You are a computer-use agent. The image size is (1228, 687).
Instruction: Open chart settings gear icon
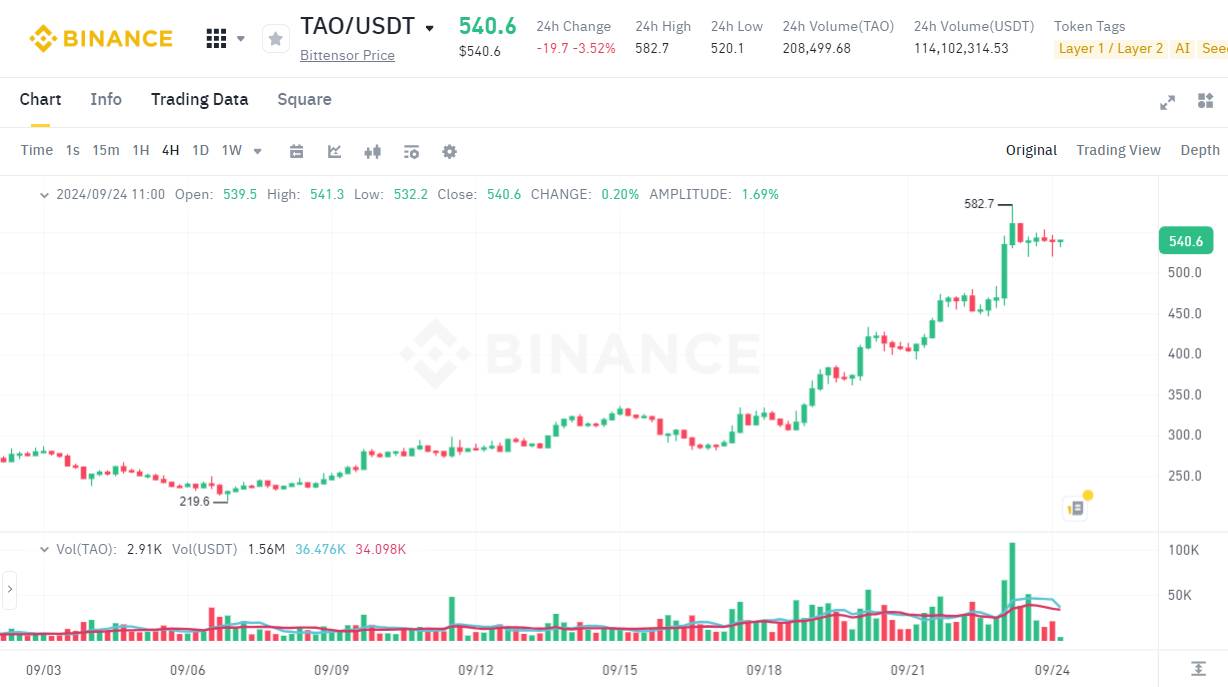pos(449,151)
